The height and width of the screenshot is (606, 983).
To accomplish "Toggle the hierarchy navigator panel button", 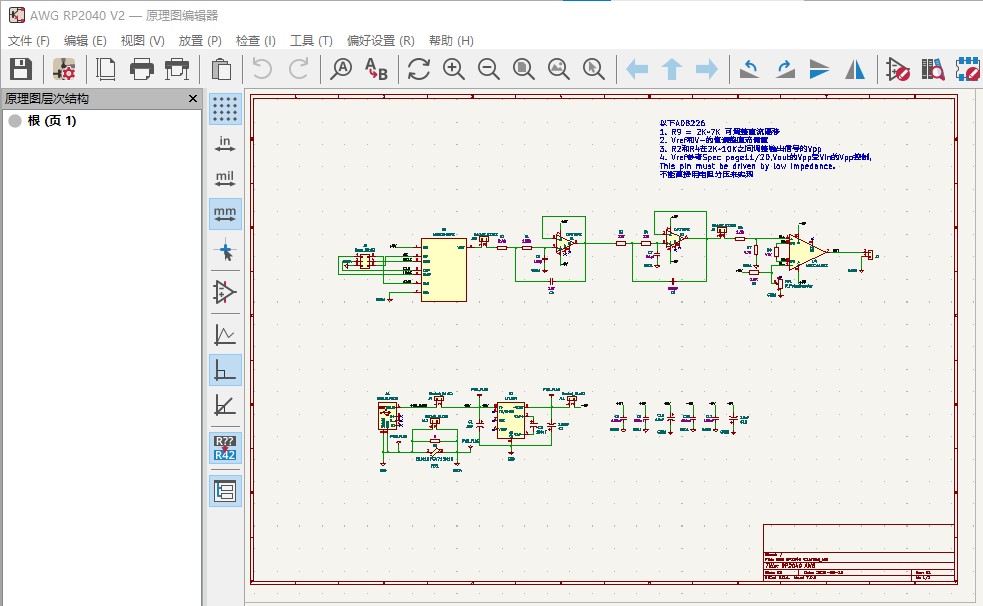I will coord(225,491).
